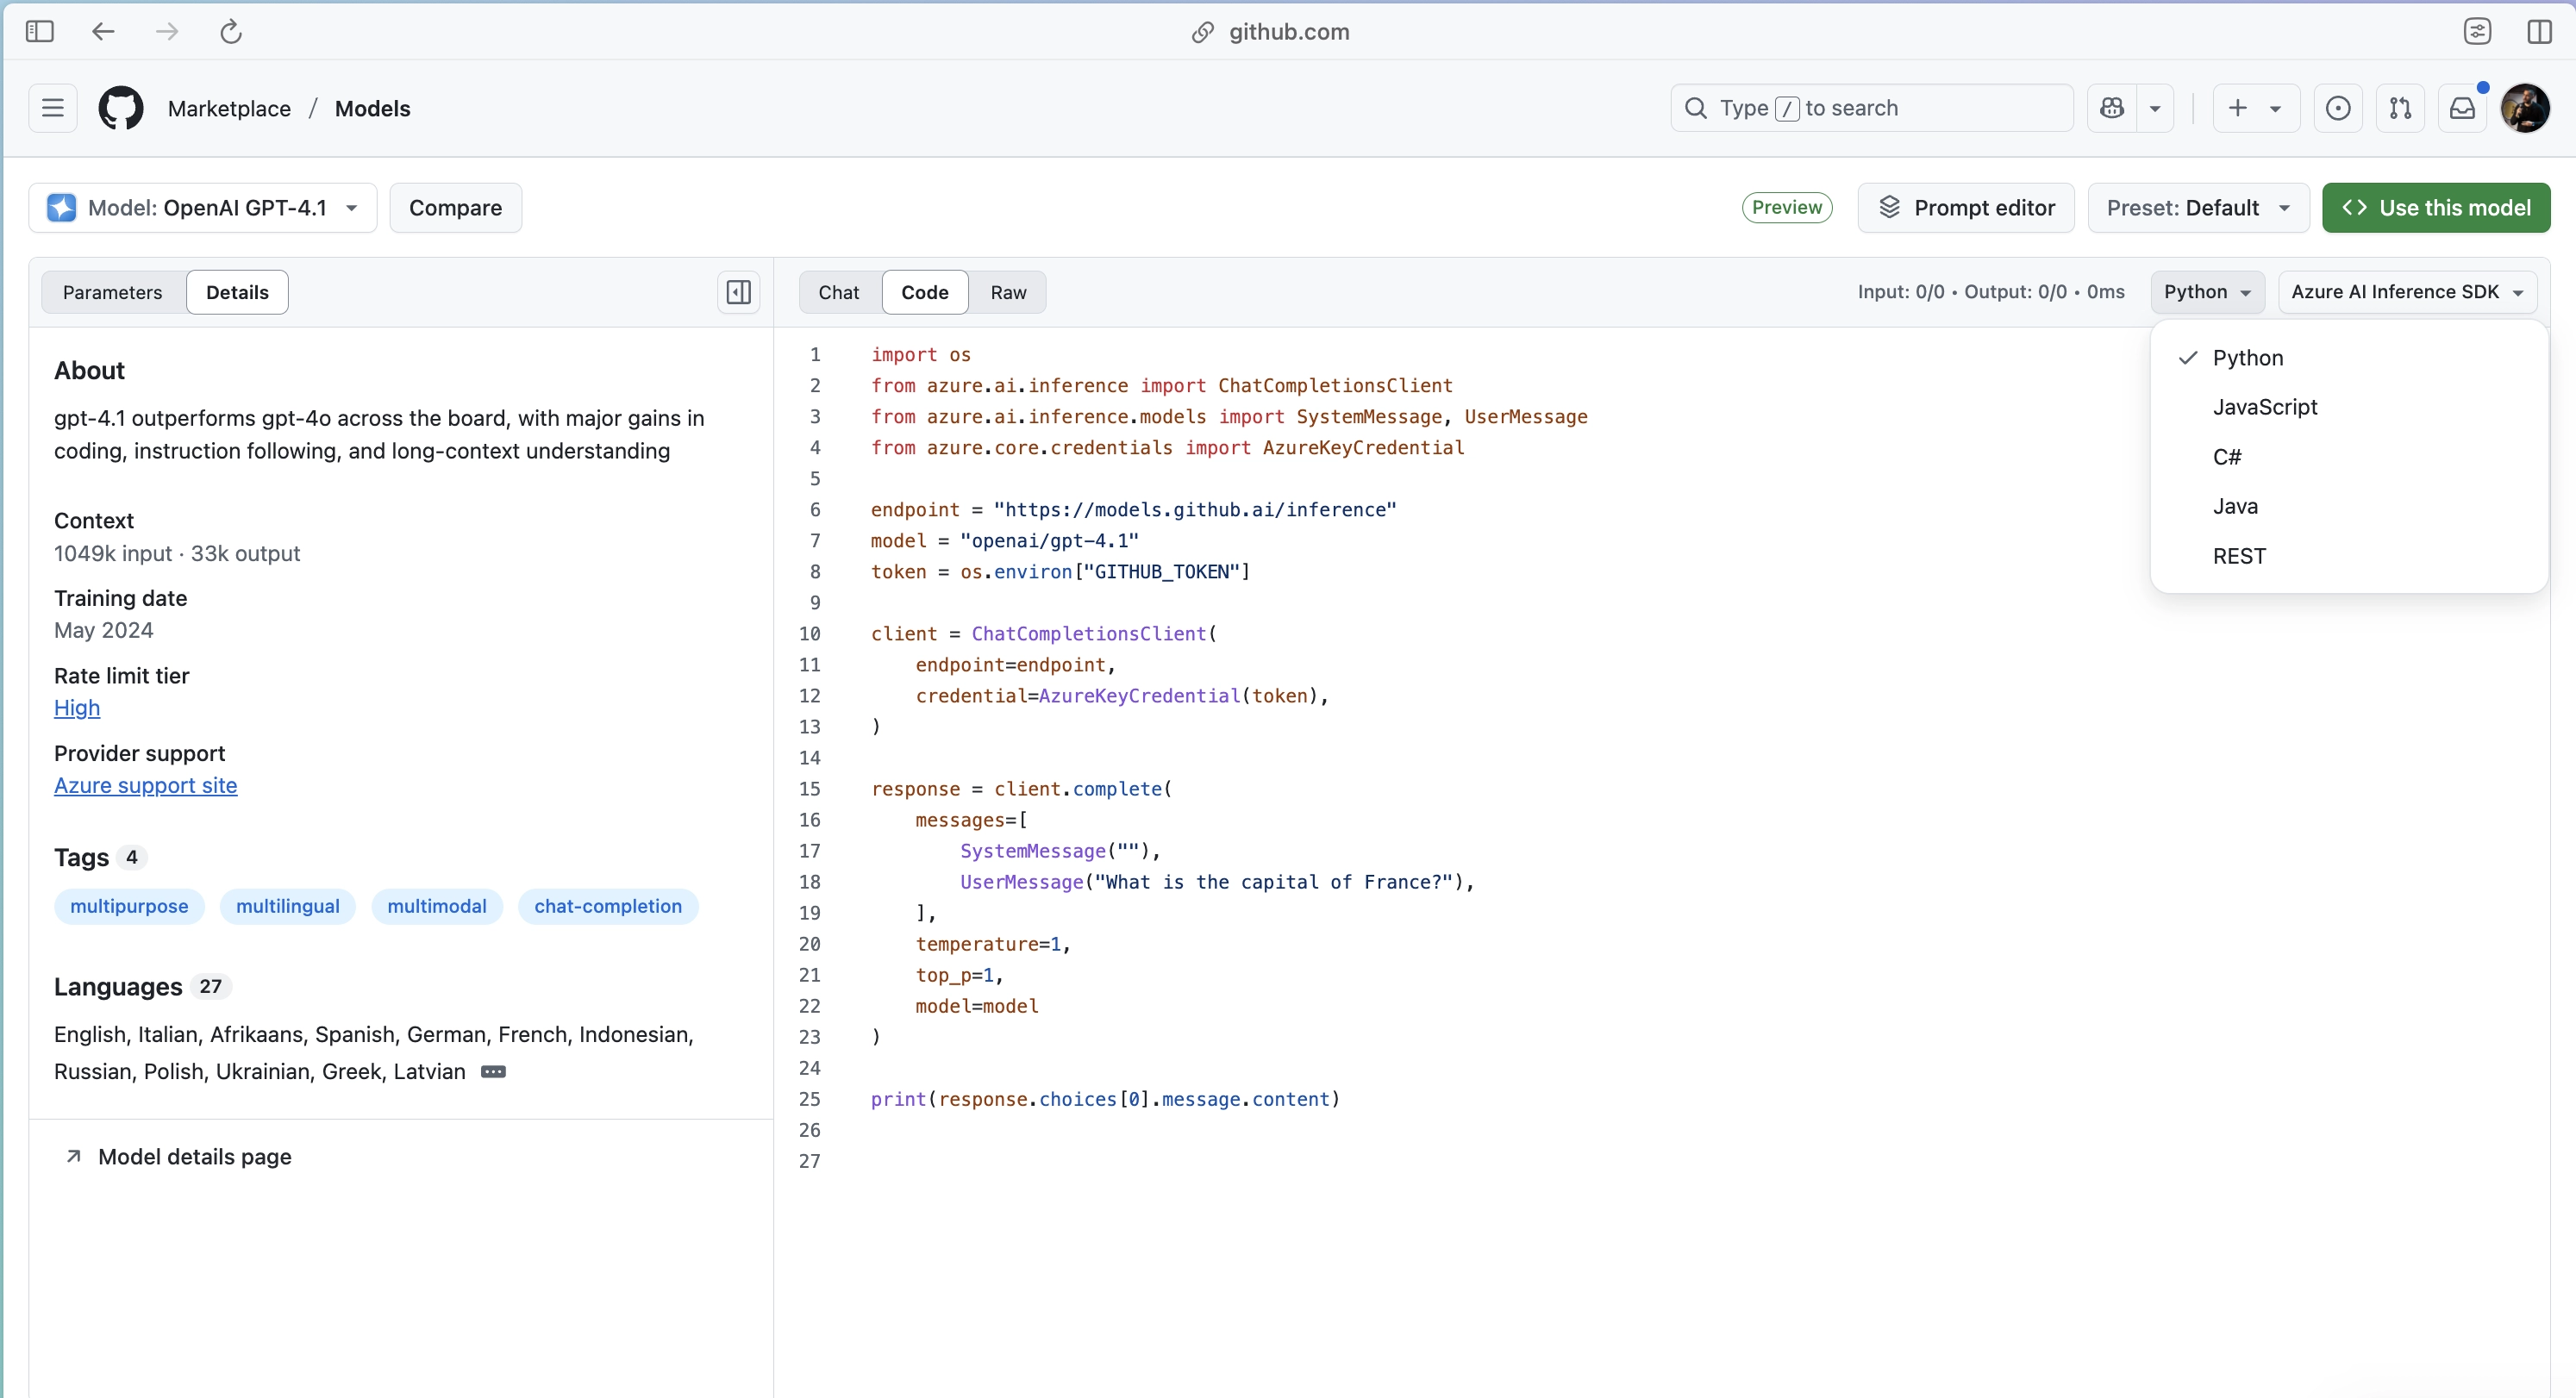Click the multilingual tag

pyautogui.click(x=288, y=907)
